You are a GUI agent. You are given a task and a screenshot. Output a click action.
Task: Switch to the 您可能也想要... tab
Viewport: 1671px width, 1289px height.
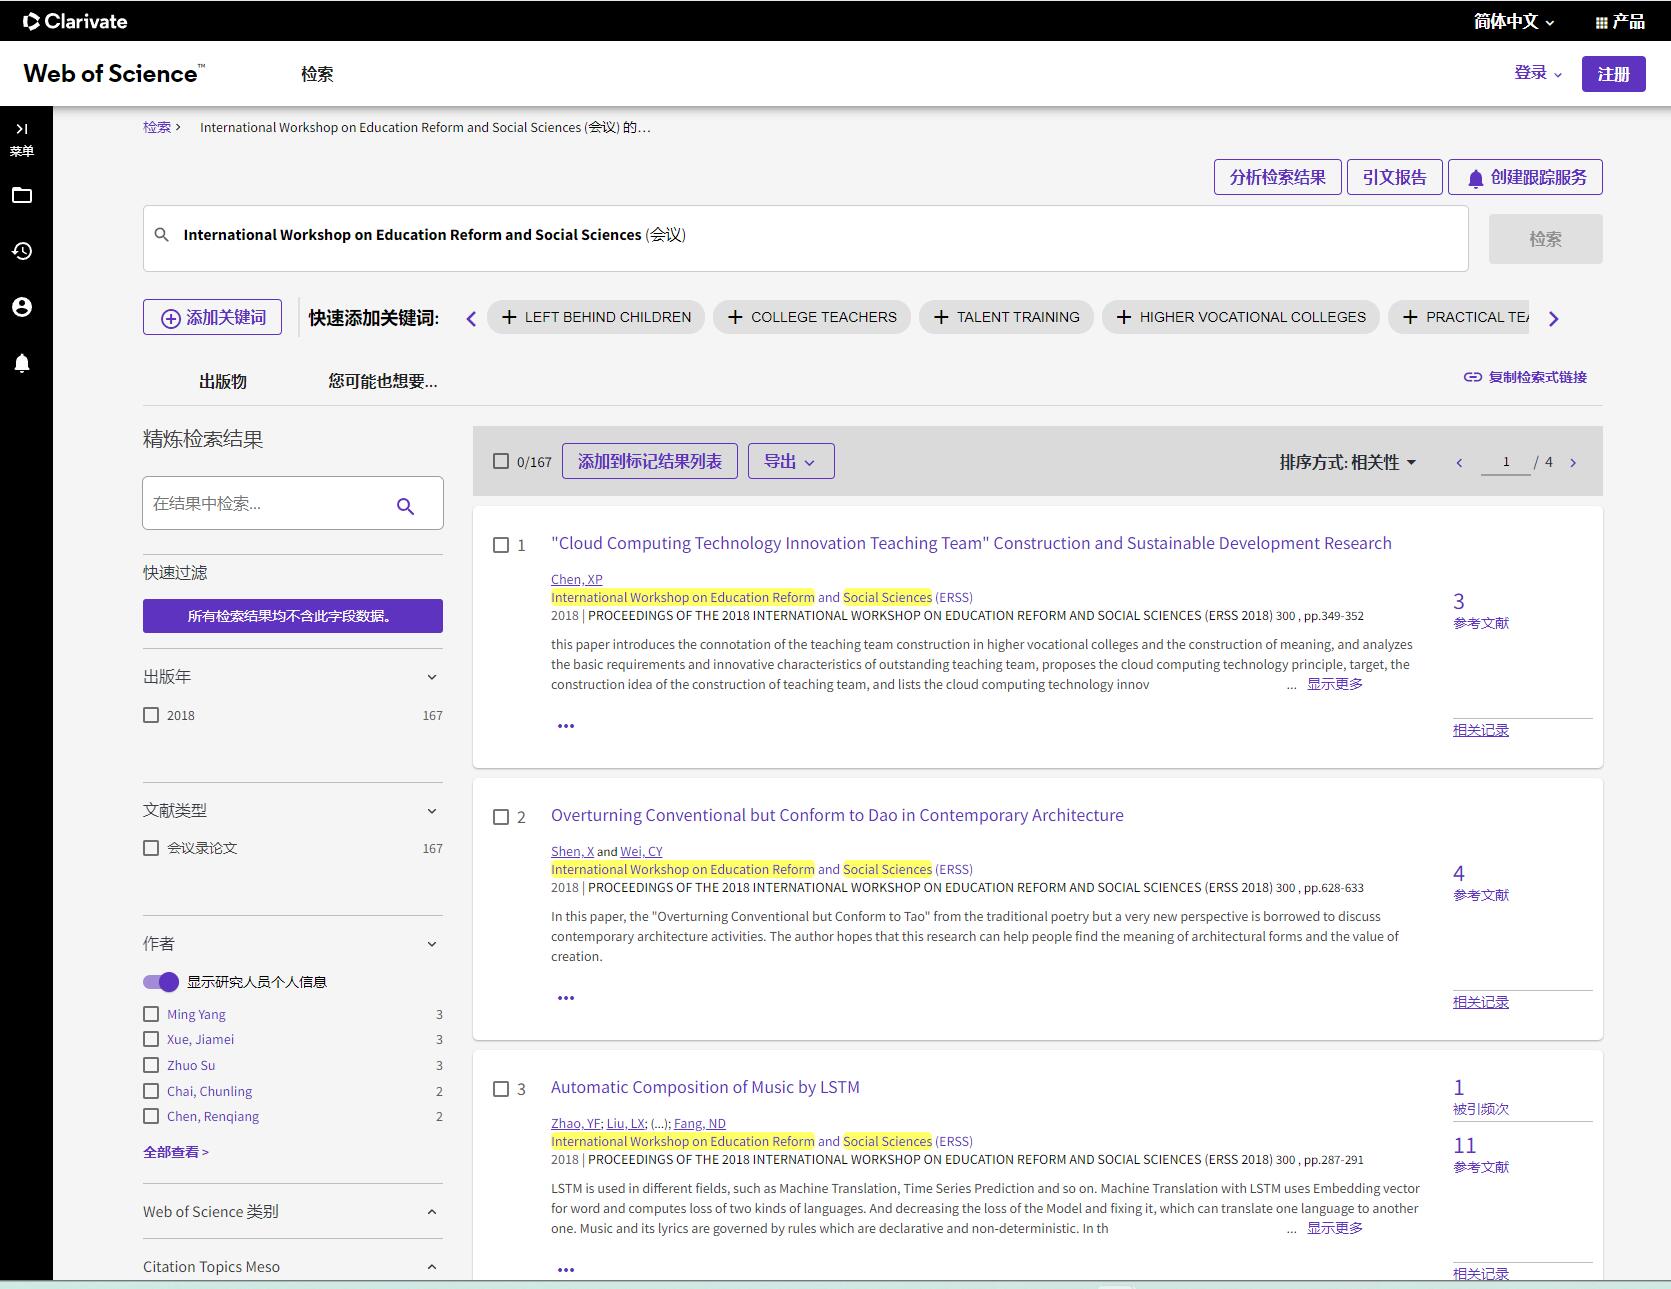point(383,381)
